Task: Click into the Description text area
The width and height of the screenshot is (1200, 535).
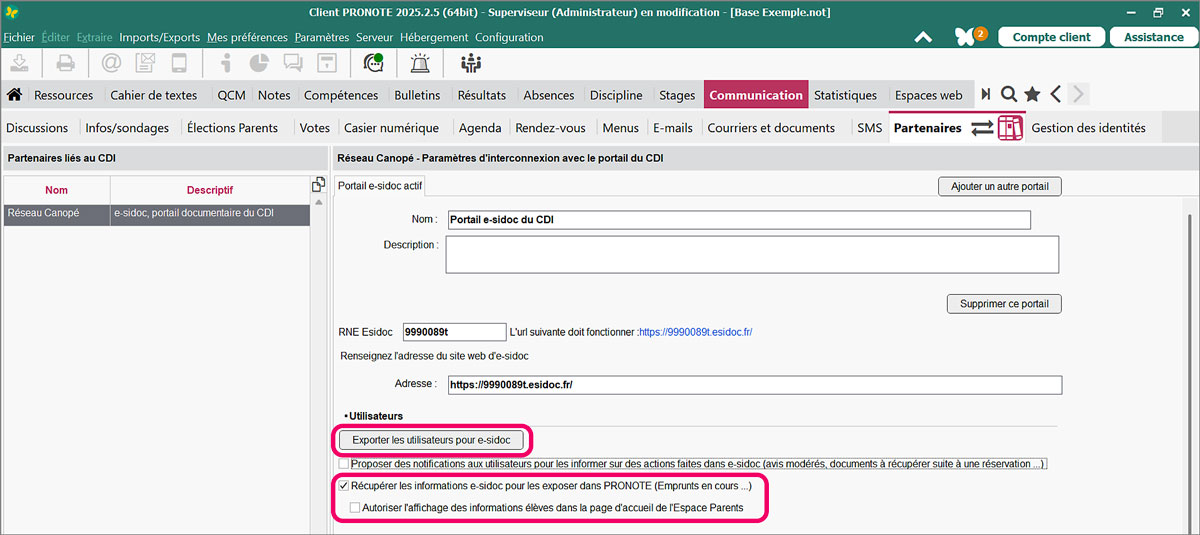Action: coord(752,254)
